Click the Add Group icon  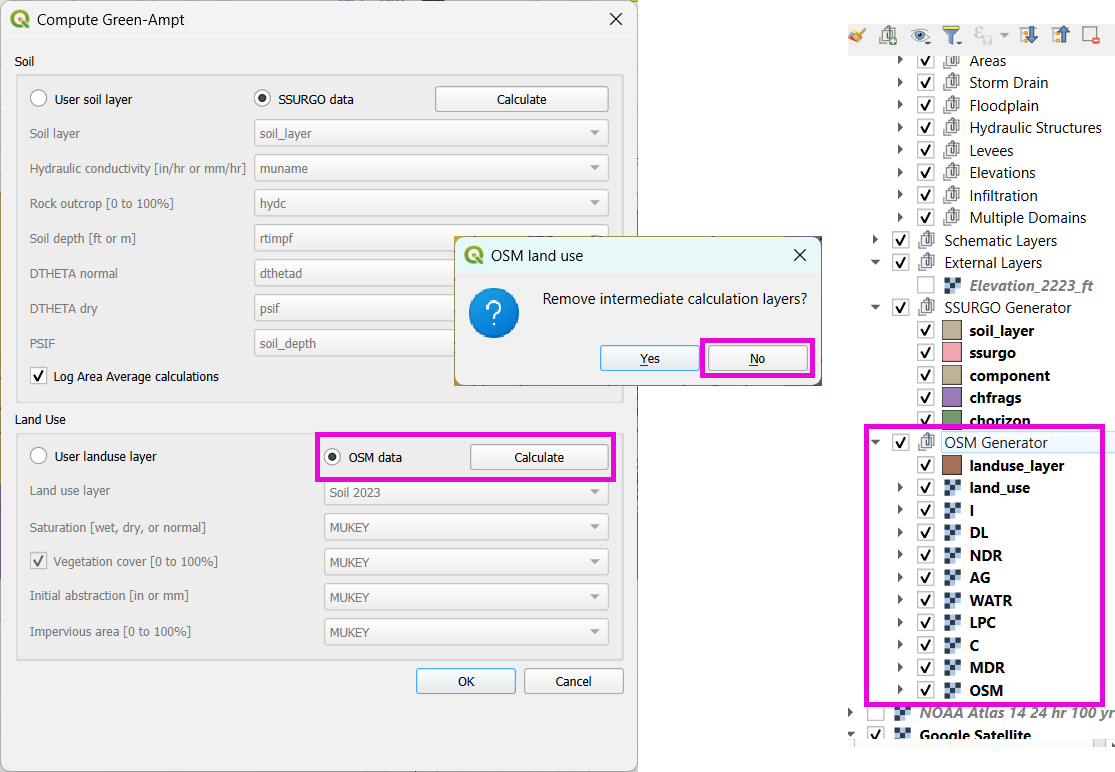click(x=888, y=35)
